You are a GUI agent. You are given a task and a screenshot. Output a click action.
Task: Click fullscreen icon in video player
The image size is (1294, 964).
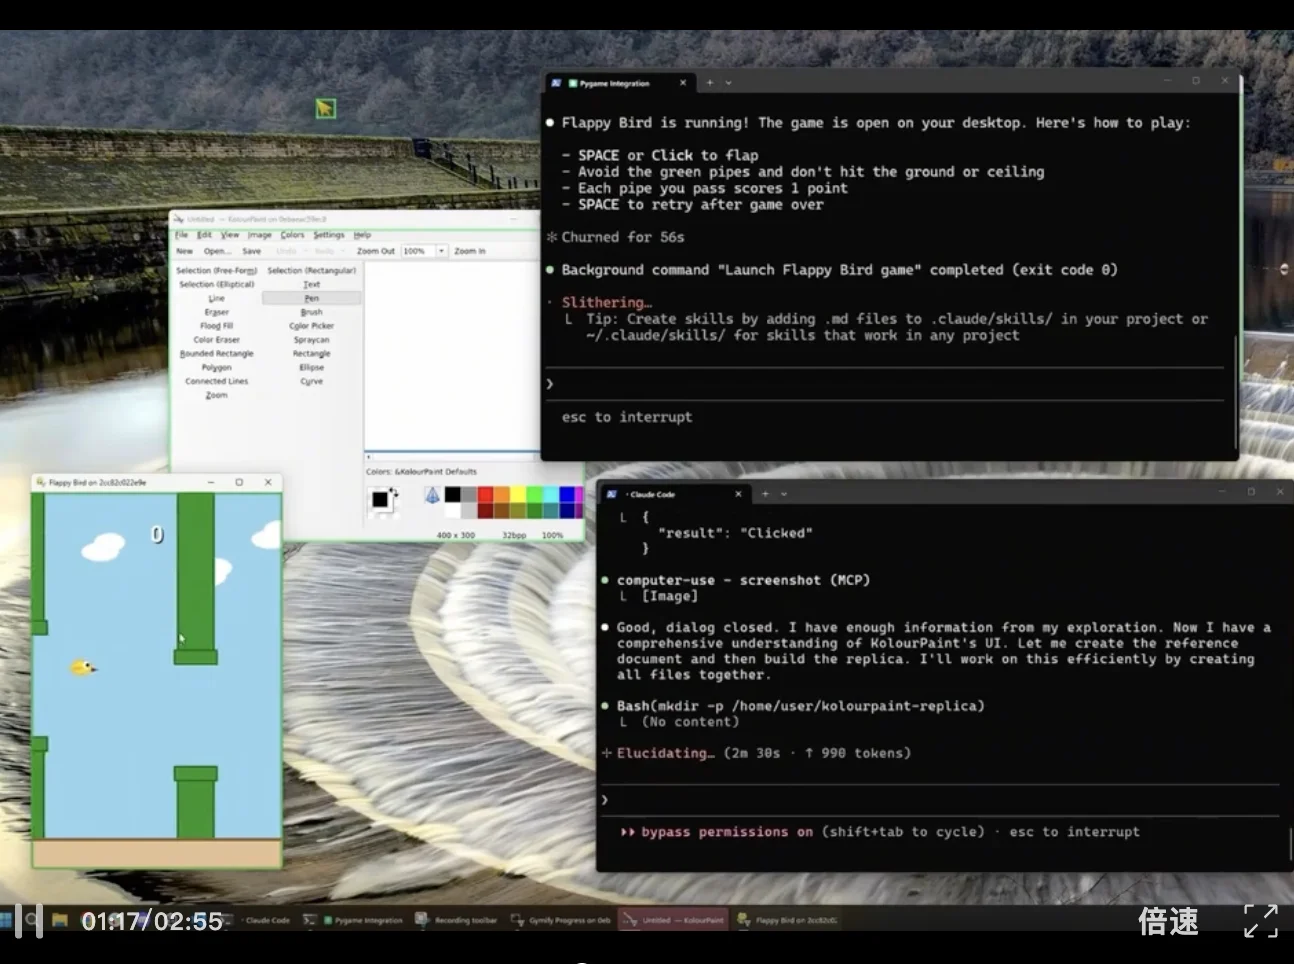coord(1260,920)
